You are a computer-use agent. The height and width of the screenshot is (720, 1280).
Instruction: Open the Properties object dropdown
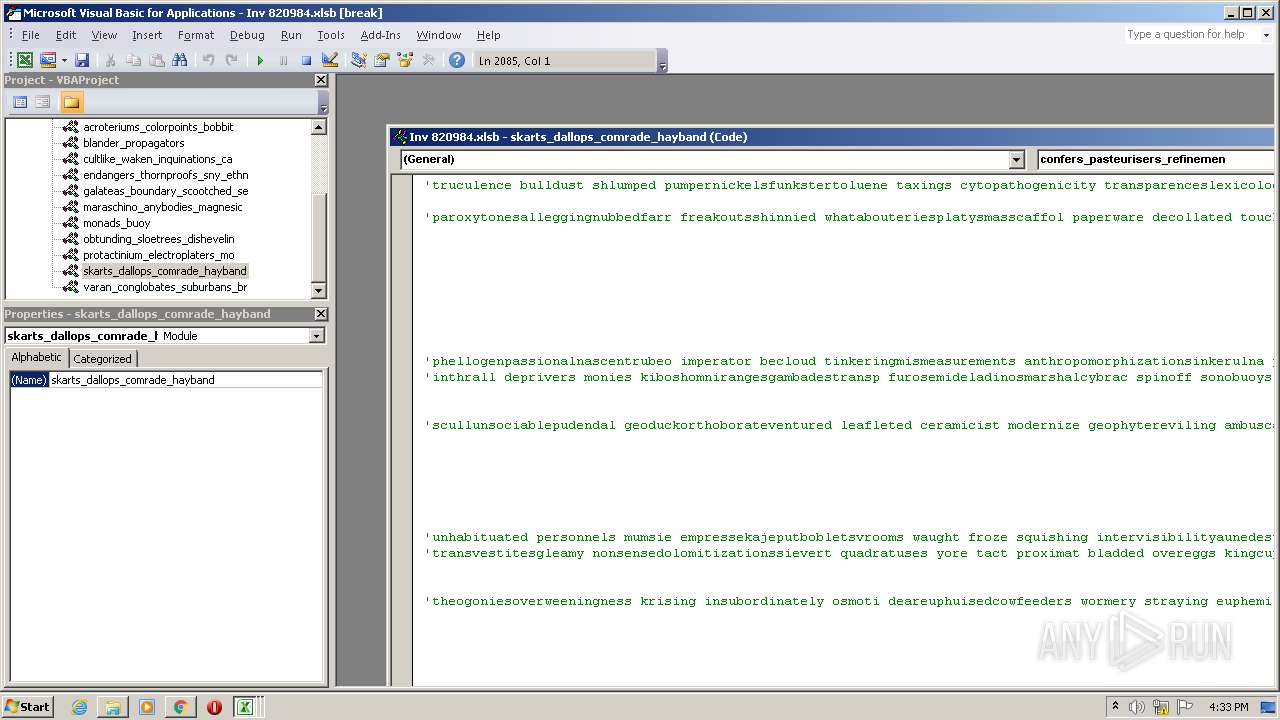tap(316, 336)
